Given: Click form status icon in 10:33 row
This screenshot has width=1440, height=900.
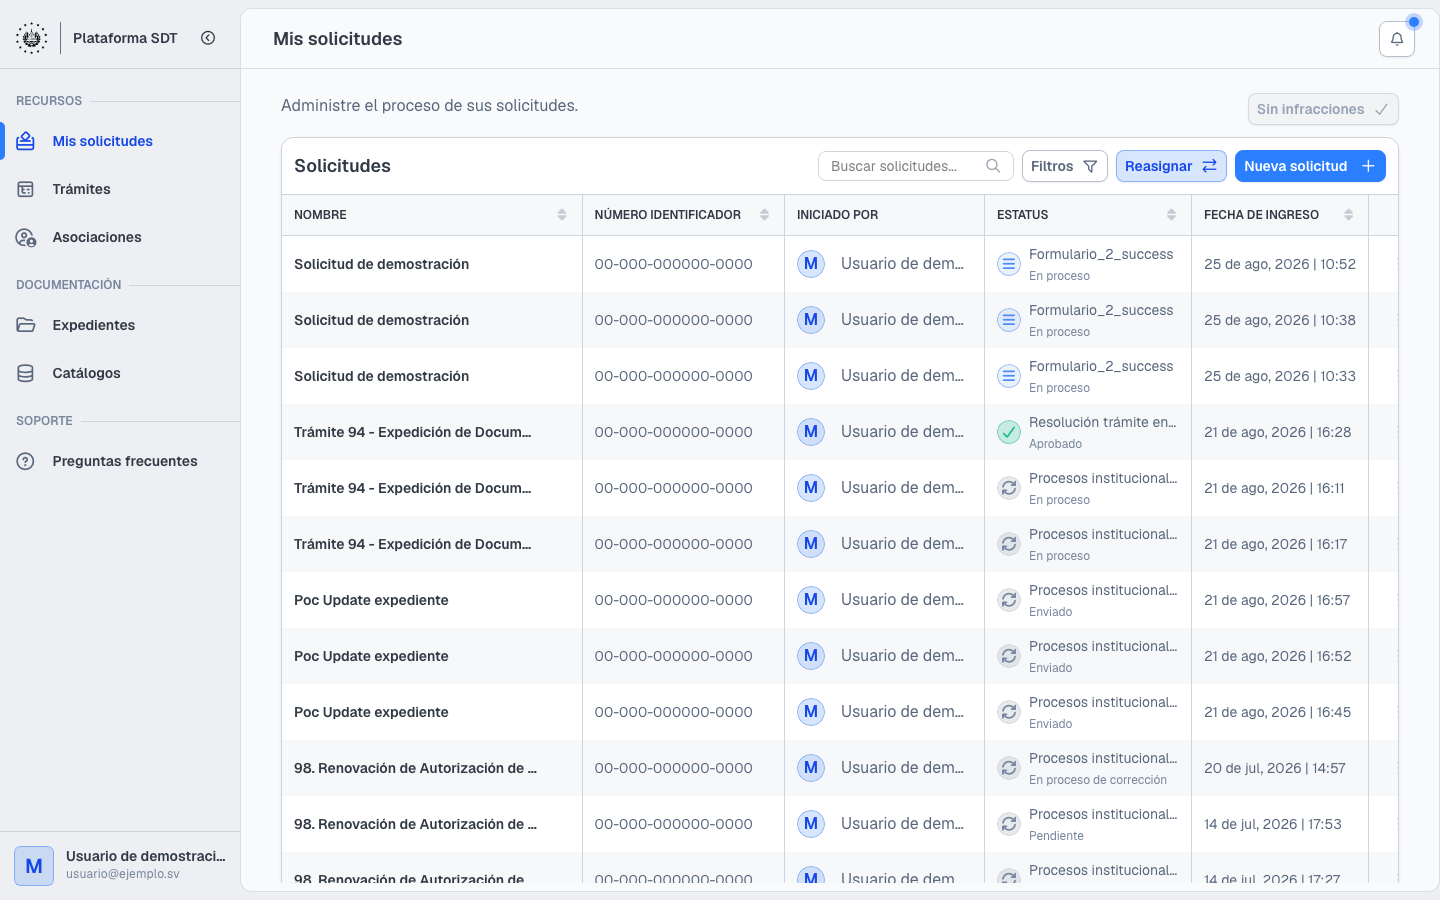Looking at the screenshot, I should (1009, 376).
